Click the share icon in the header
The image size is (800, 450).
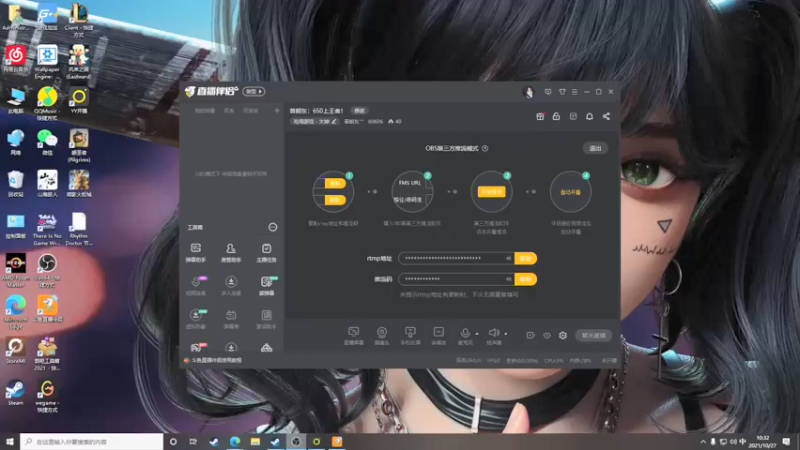(x=606, y=116)
